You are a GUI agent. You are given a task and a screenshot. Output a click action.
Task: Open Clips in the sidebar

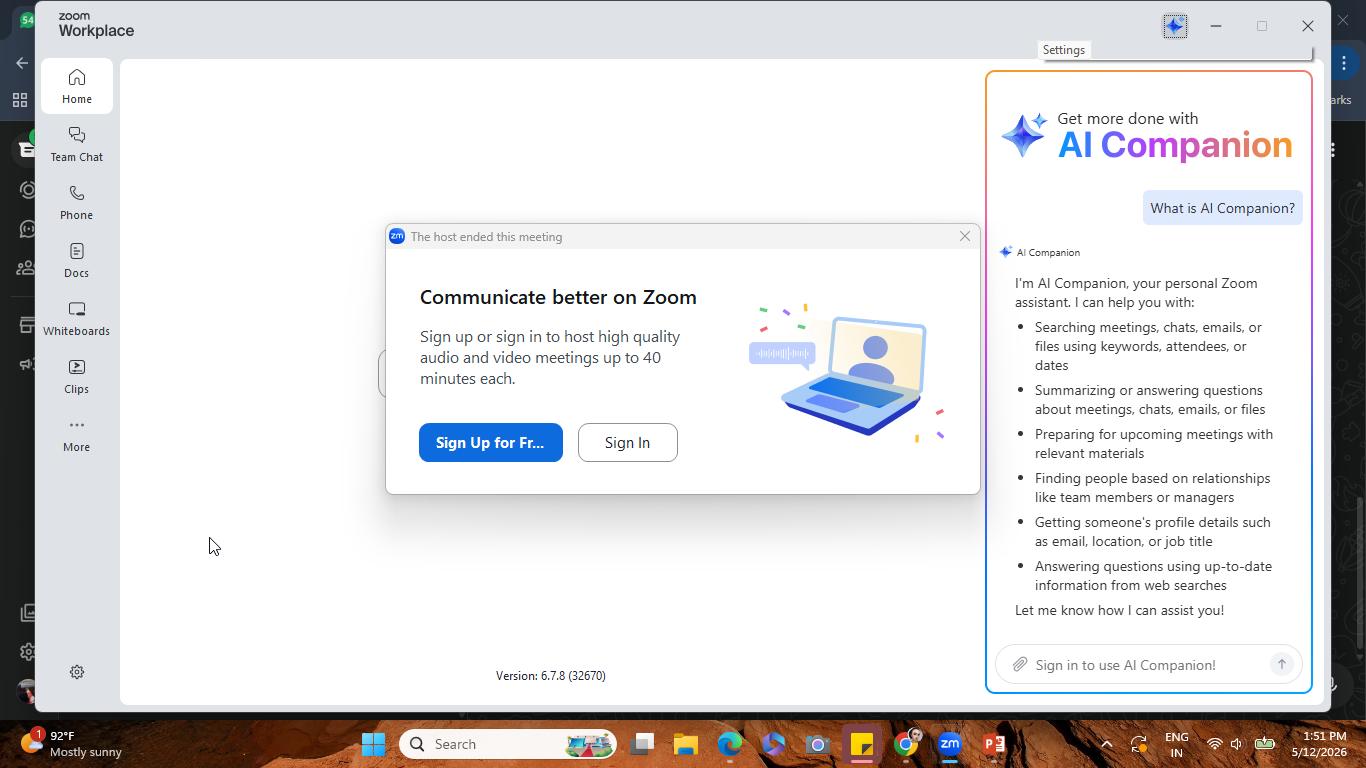pos(77,377)
